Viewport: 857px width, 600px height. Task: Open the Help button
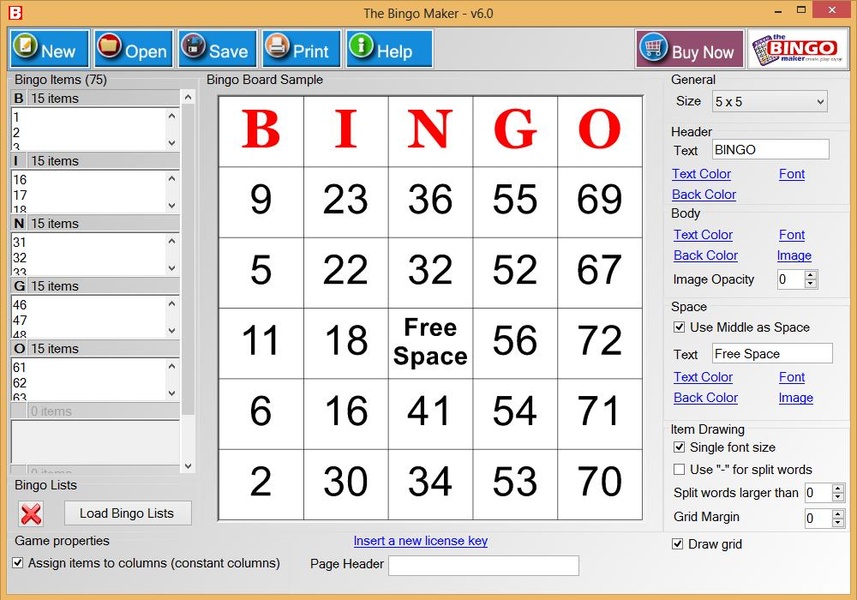(x=389, y=50)
